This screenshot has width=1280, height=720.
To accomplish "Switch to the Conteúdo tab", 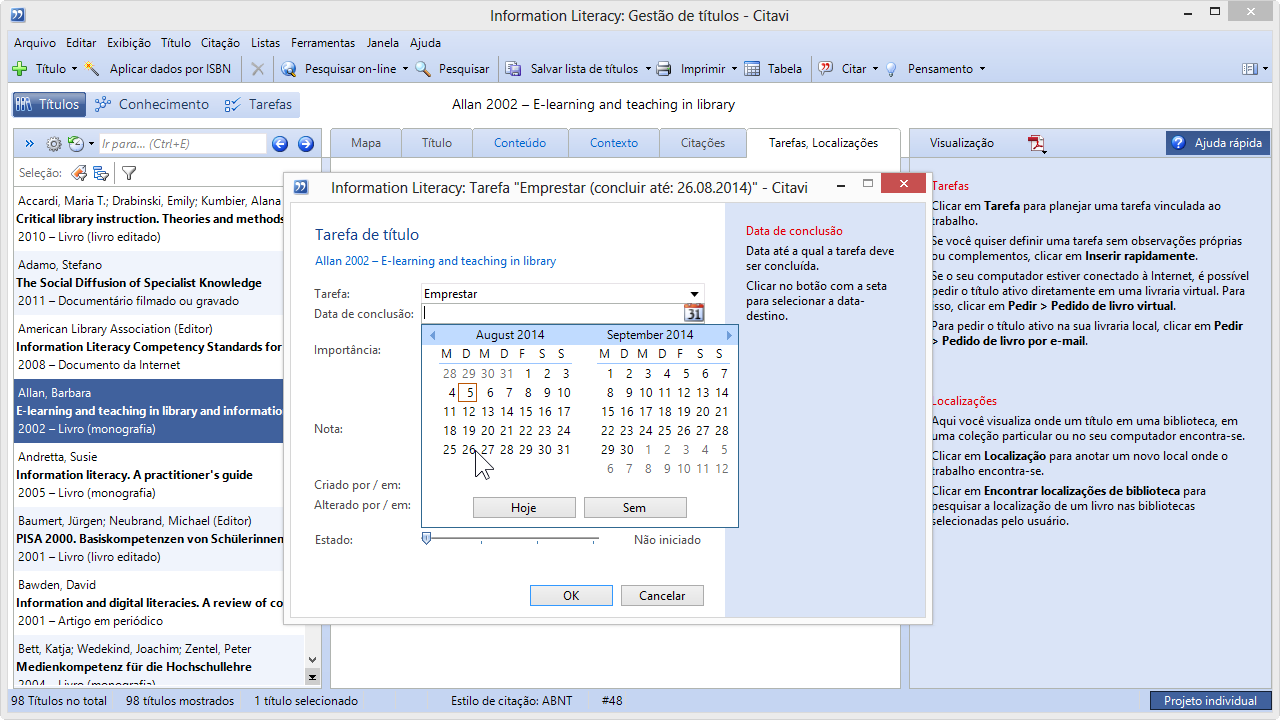I will click(x=520, y=143).
